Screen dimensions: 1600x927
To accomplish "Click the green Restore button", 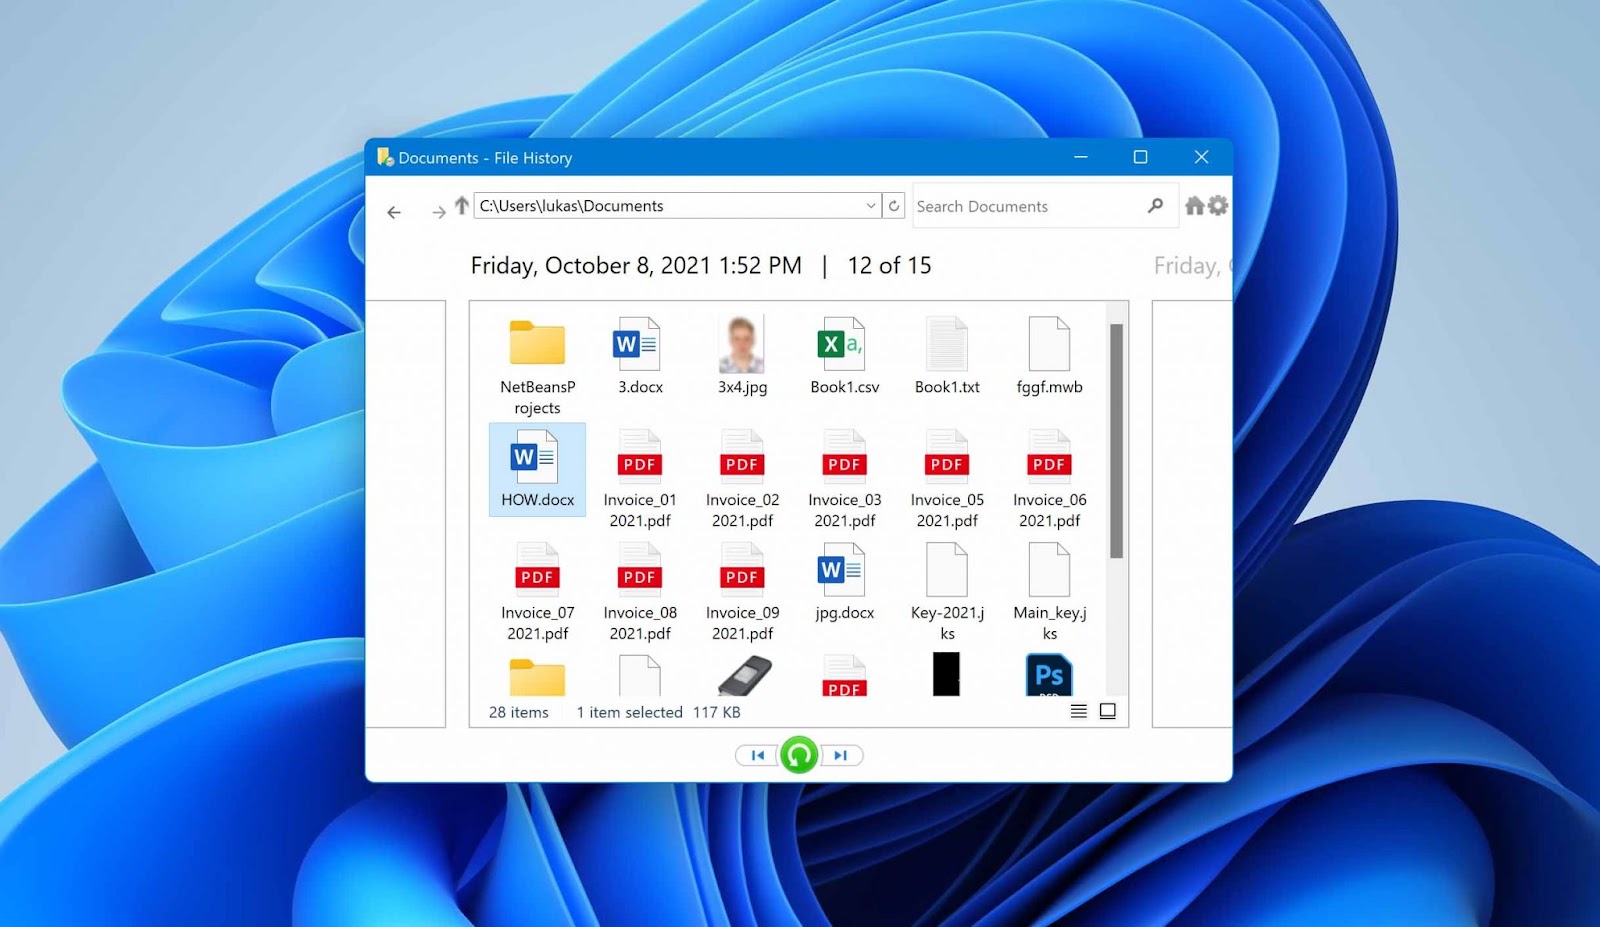I will click(798, 755).
